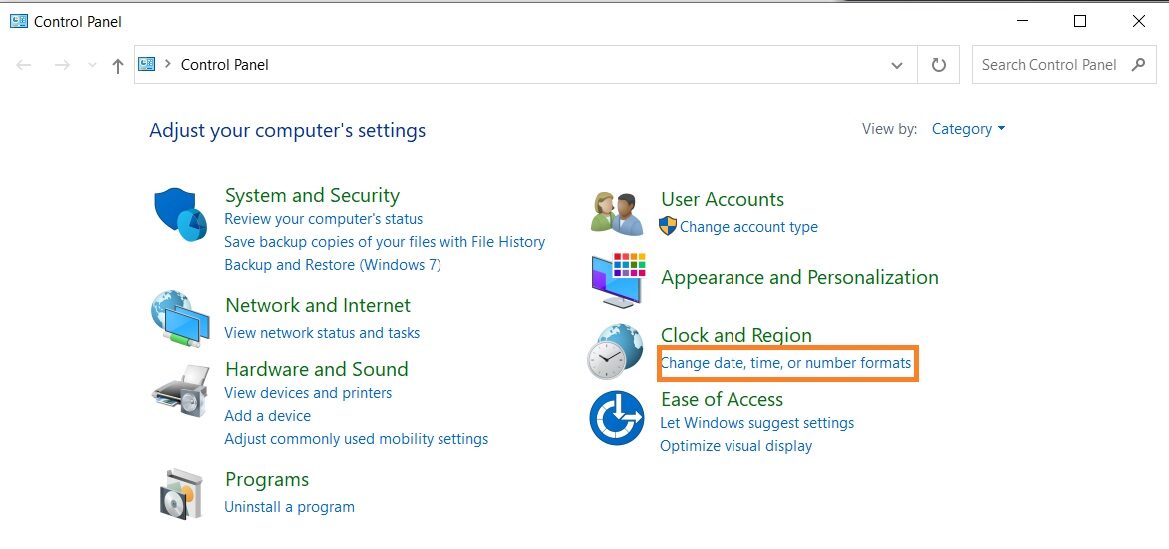This screenshot has width=1169, height=549.
Task: Click the Uninstall a program link
Action: 289,507
